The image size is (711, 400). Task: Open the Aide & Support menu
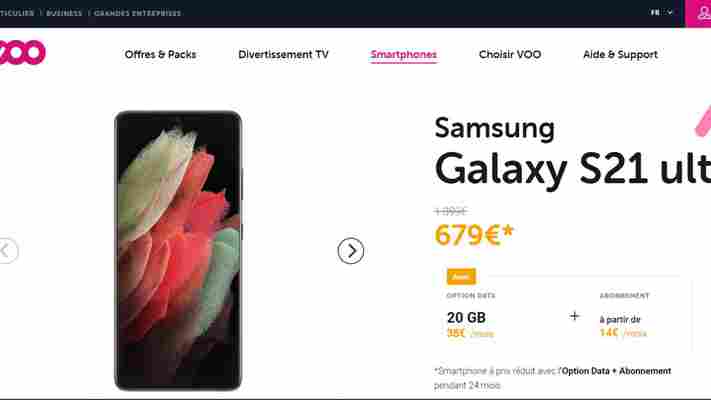[620, 54]
